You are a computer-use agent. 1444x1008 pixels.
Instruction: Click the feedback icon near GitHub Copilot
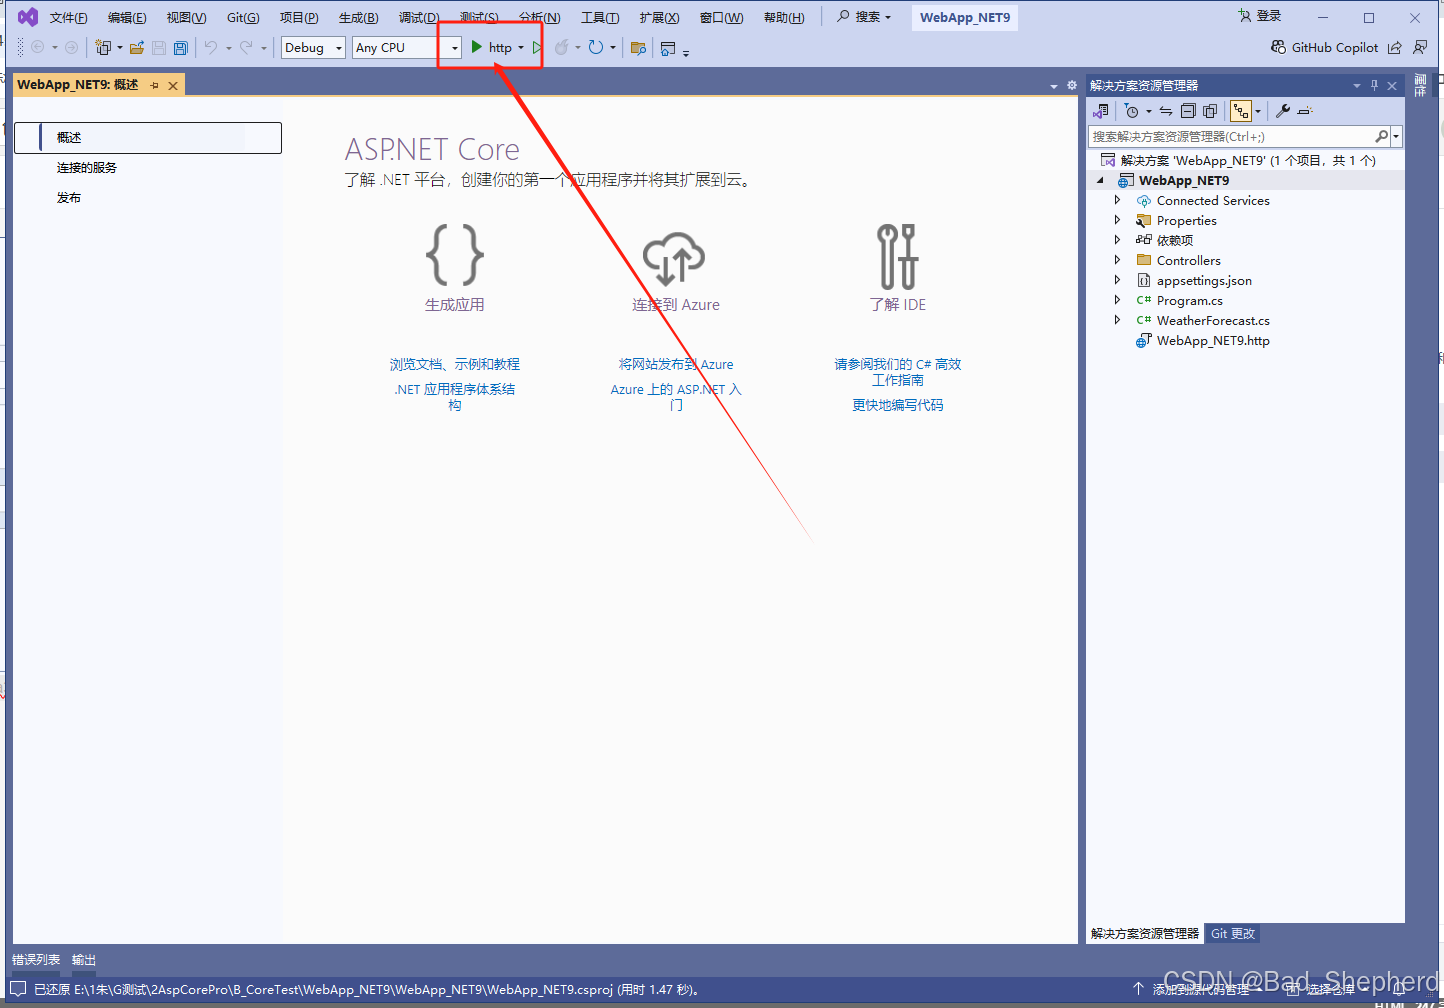(1420, 47)
